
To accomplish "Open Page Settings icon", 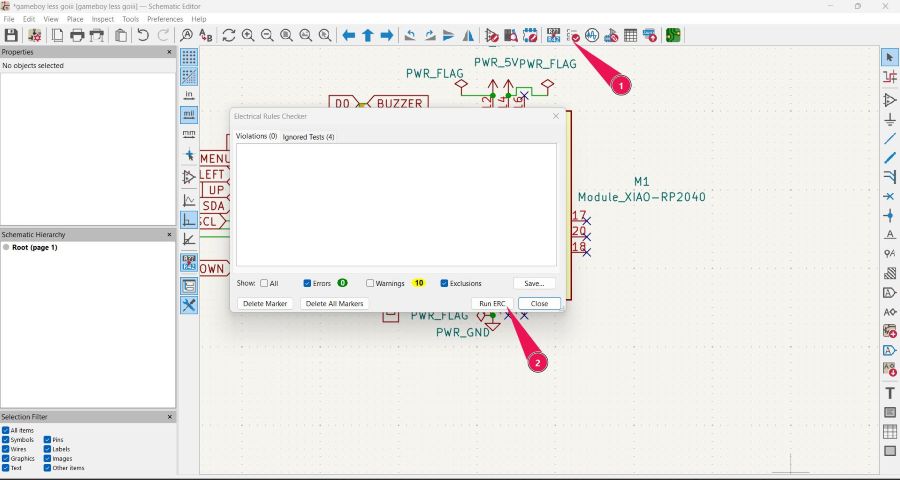I will (57, 35).
